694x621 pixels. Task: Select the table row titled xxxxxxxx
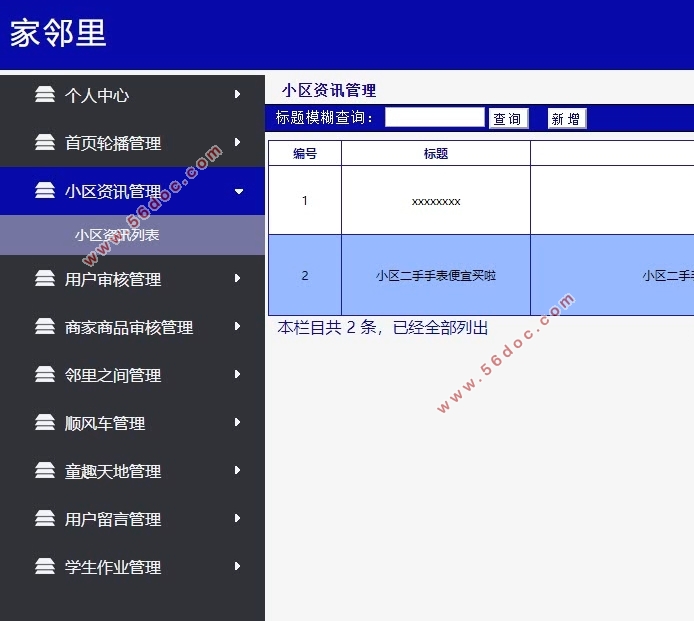click(435, 201)
